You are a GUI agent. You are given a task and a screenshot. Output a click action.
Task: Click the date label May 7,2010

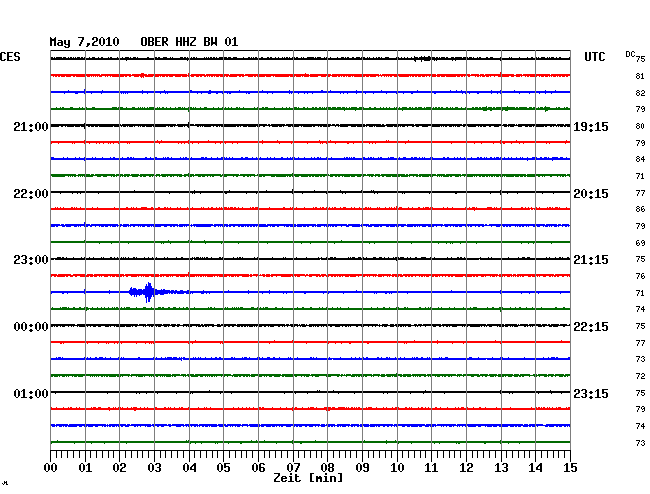(84, 42)
